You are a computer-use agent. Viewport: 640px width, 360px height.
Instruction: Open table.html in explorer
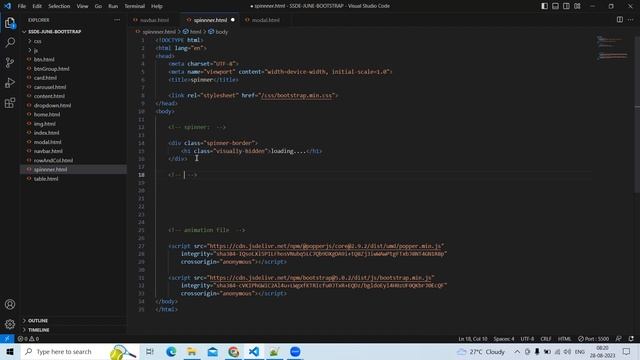[46, 179]
